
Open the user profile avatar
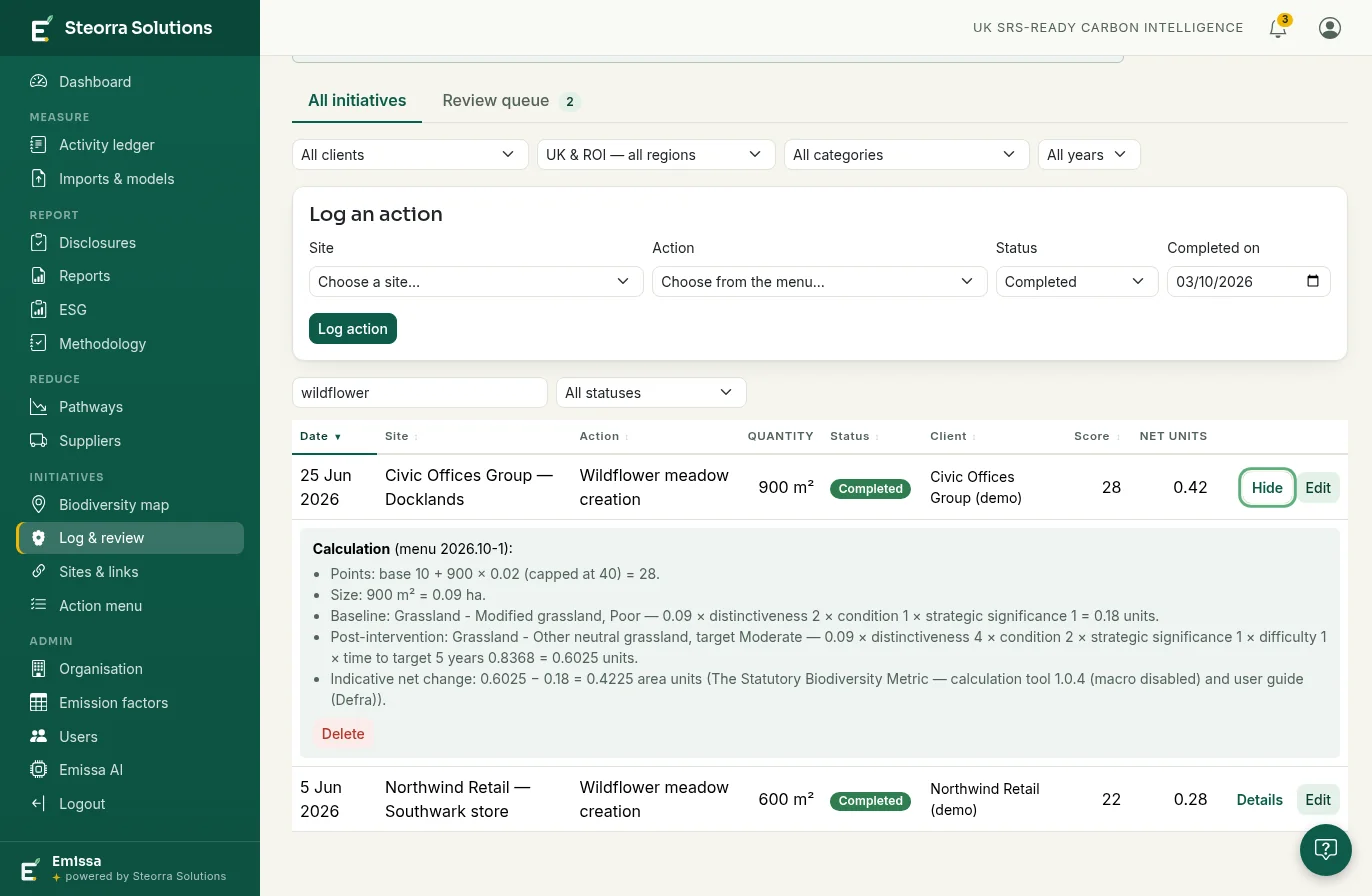pyautogui.click(x=1330, y=28)
